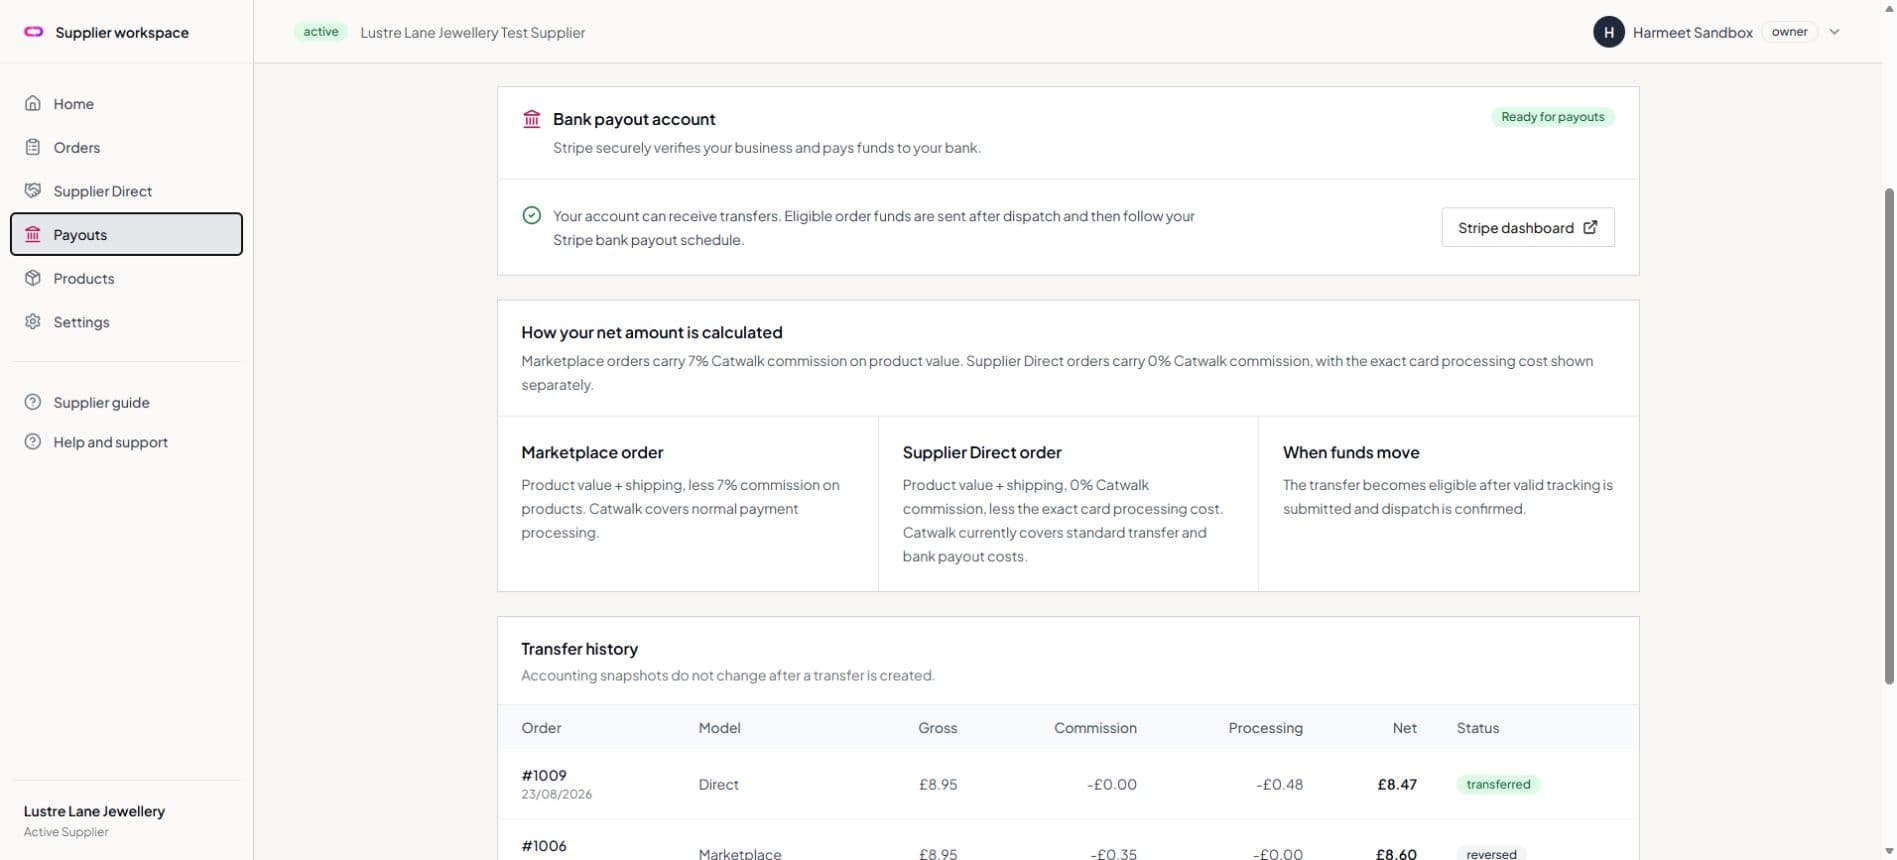This screenshot has height=860, width=1897.
Task: Click the Processing column header
Action: (1265, 727)
